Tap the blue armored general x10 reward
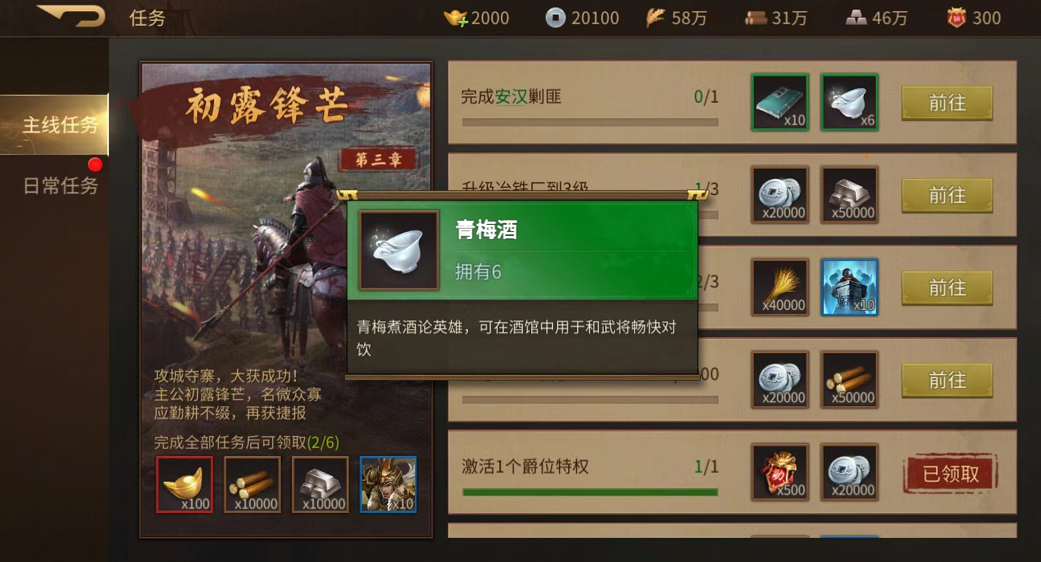1041x562 pixels. (x=850, y=287)
